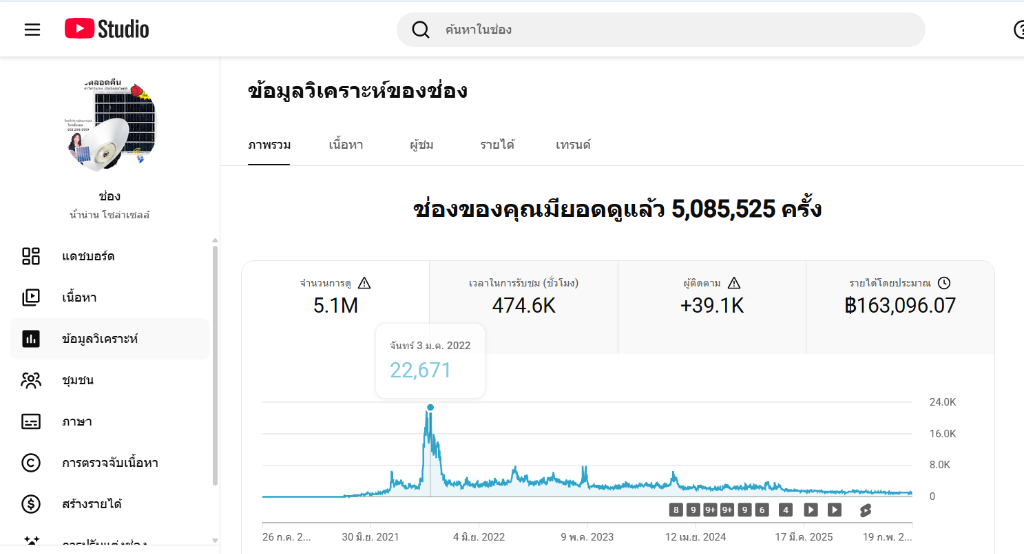
Task: Switch to the ภาพรวม tab
Action: point(269,145)
